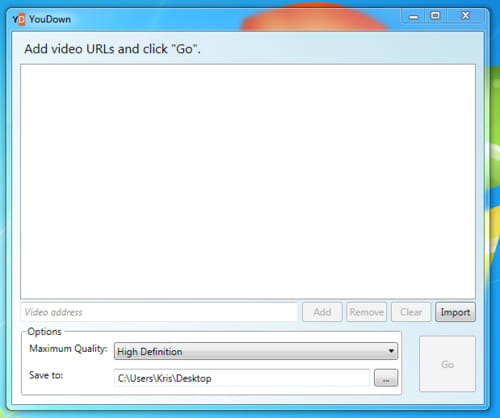Image resolution: width=500 pixels, height=418 pixels.
Task: Click the Remove button
Action: [x=367, y=312]
